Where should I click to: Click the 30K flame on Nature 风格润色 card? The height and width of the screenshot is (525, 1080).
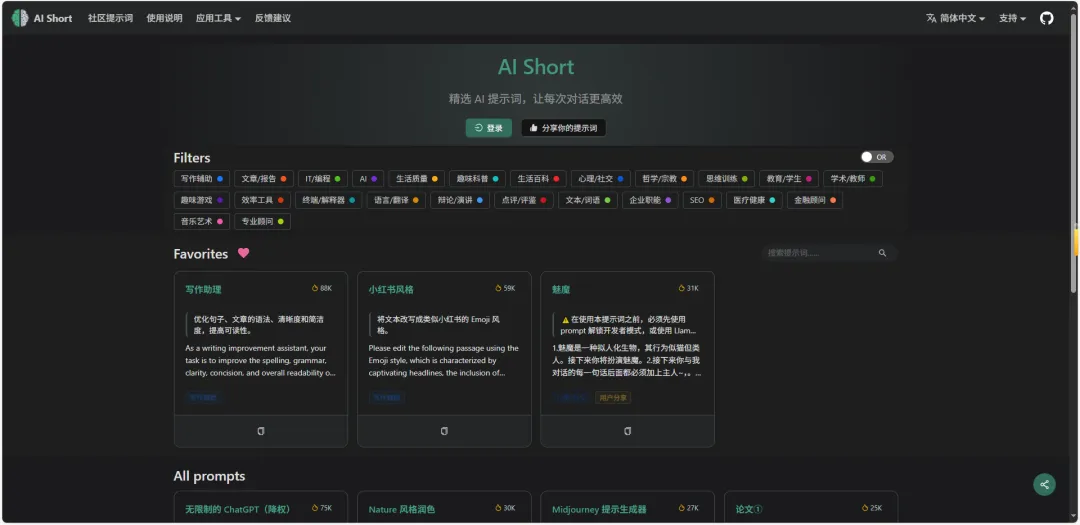498,508
